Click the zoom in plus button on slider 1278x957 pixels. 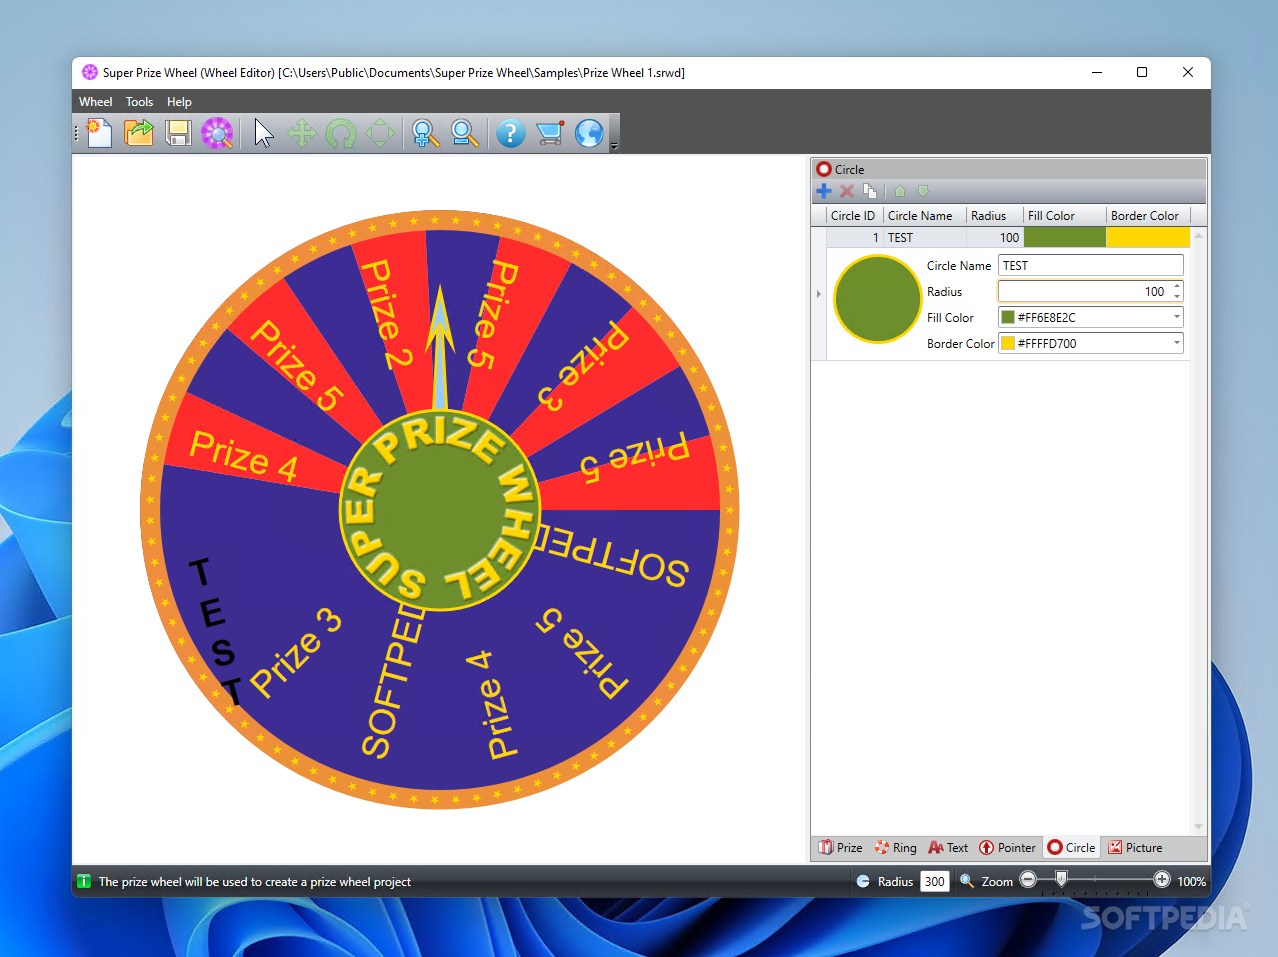tap(1161, 880)
